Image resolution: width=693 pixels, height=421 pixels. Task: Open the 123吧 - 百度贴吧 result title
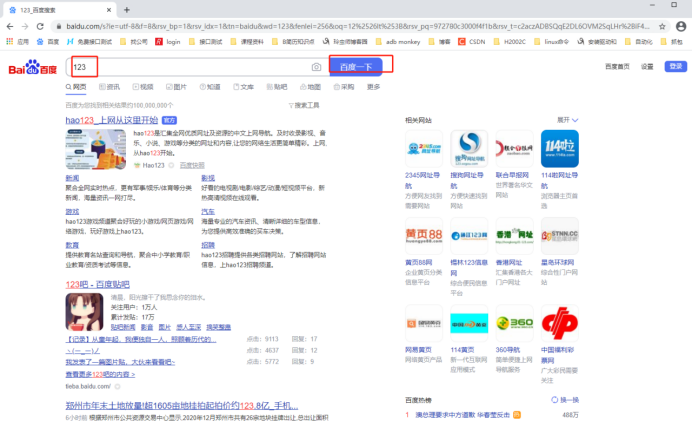click(x=98, y=284)
